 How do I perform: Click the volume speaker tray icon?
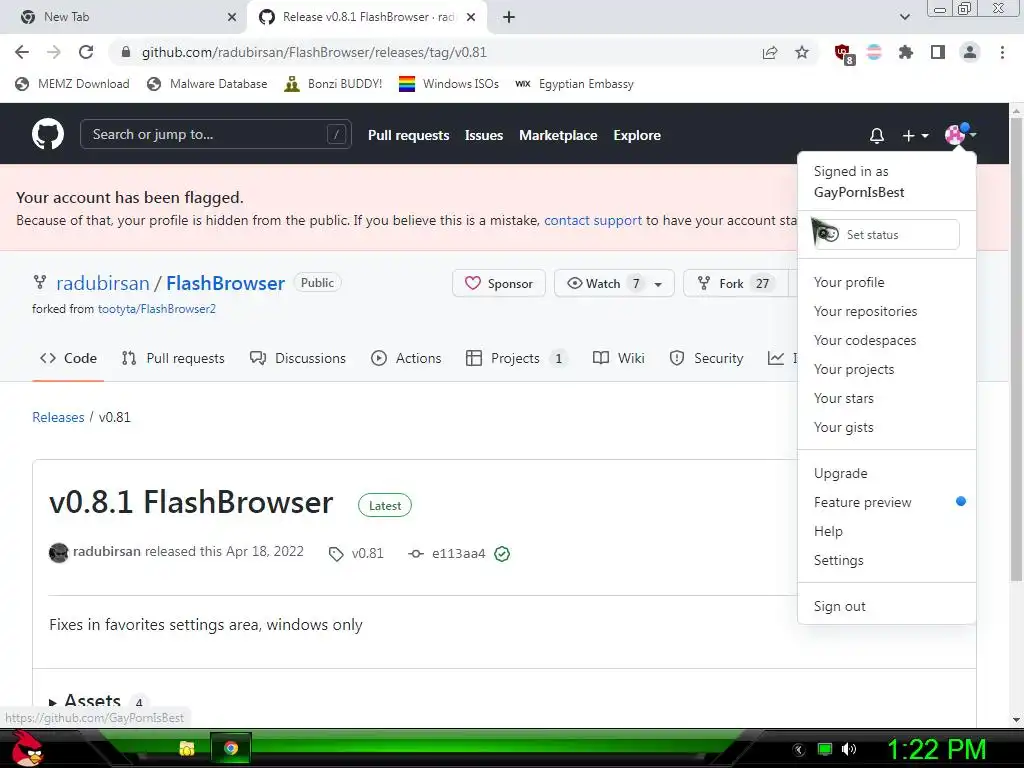click(x=848, y=749)
